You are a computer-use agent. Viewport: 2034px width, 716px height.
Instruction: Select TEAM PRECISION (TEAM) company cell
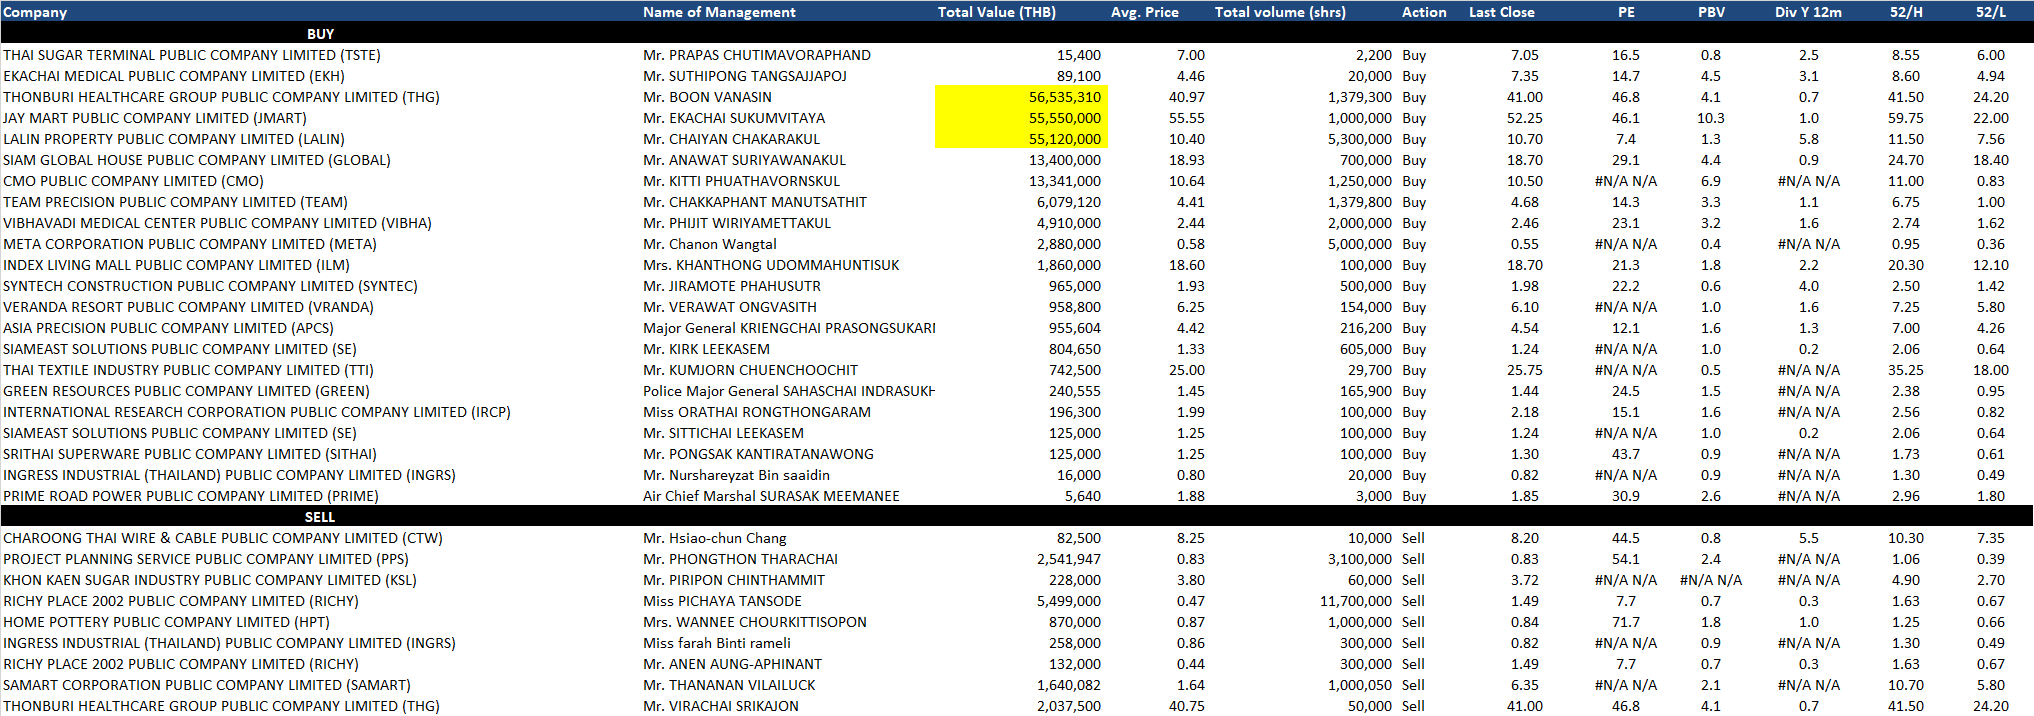click(175, 202)
